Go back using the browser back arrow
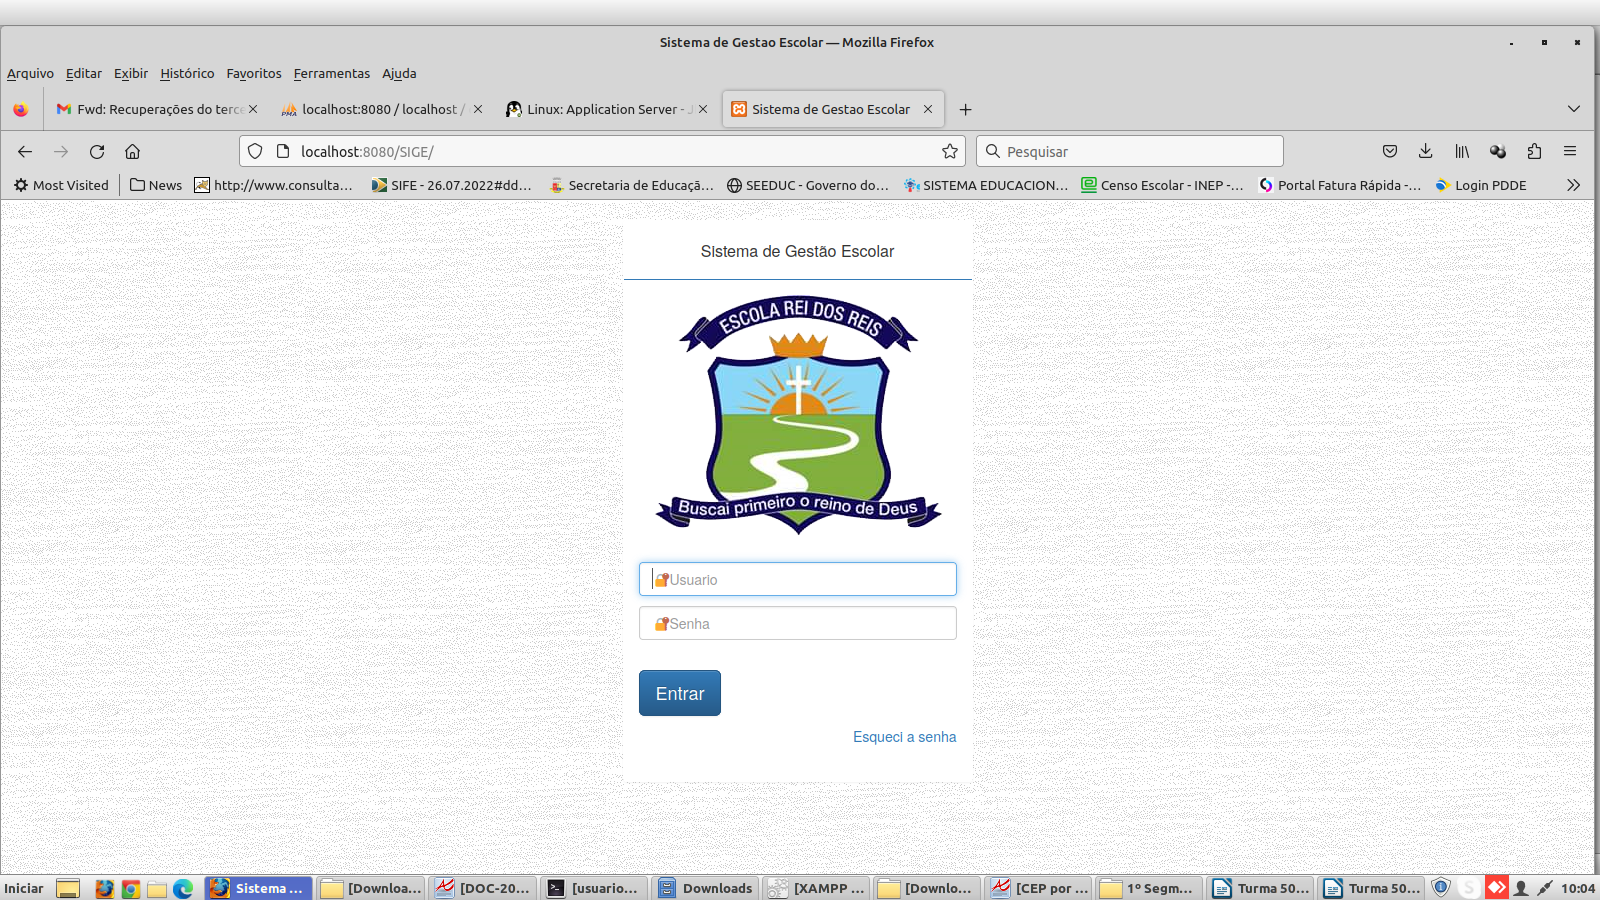Viewport: 1600px width, 900px height. pos(25,151)
